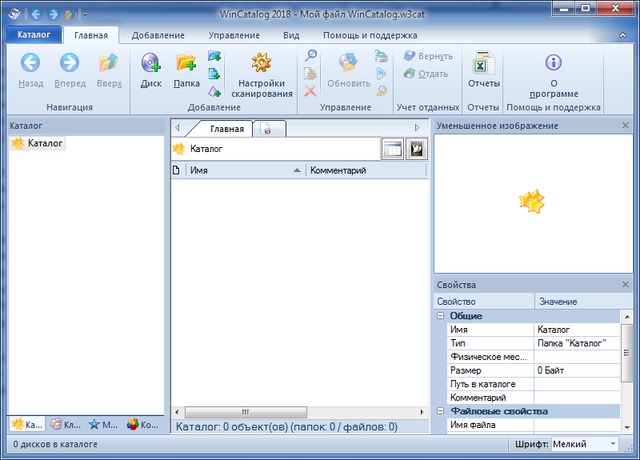Click the list view mode icon beside Каталог path

393,148
